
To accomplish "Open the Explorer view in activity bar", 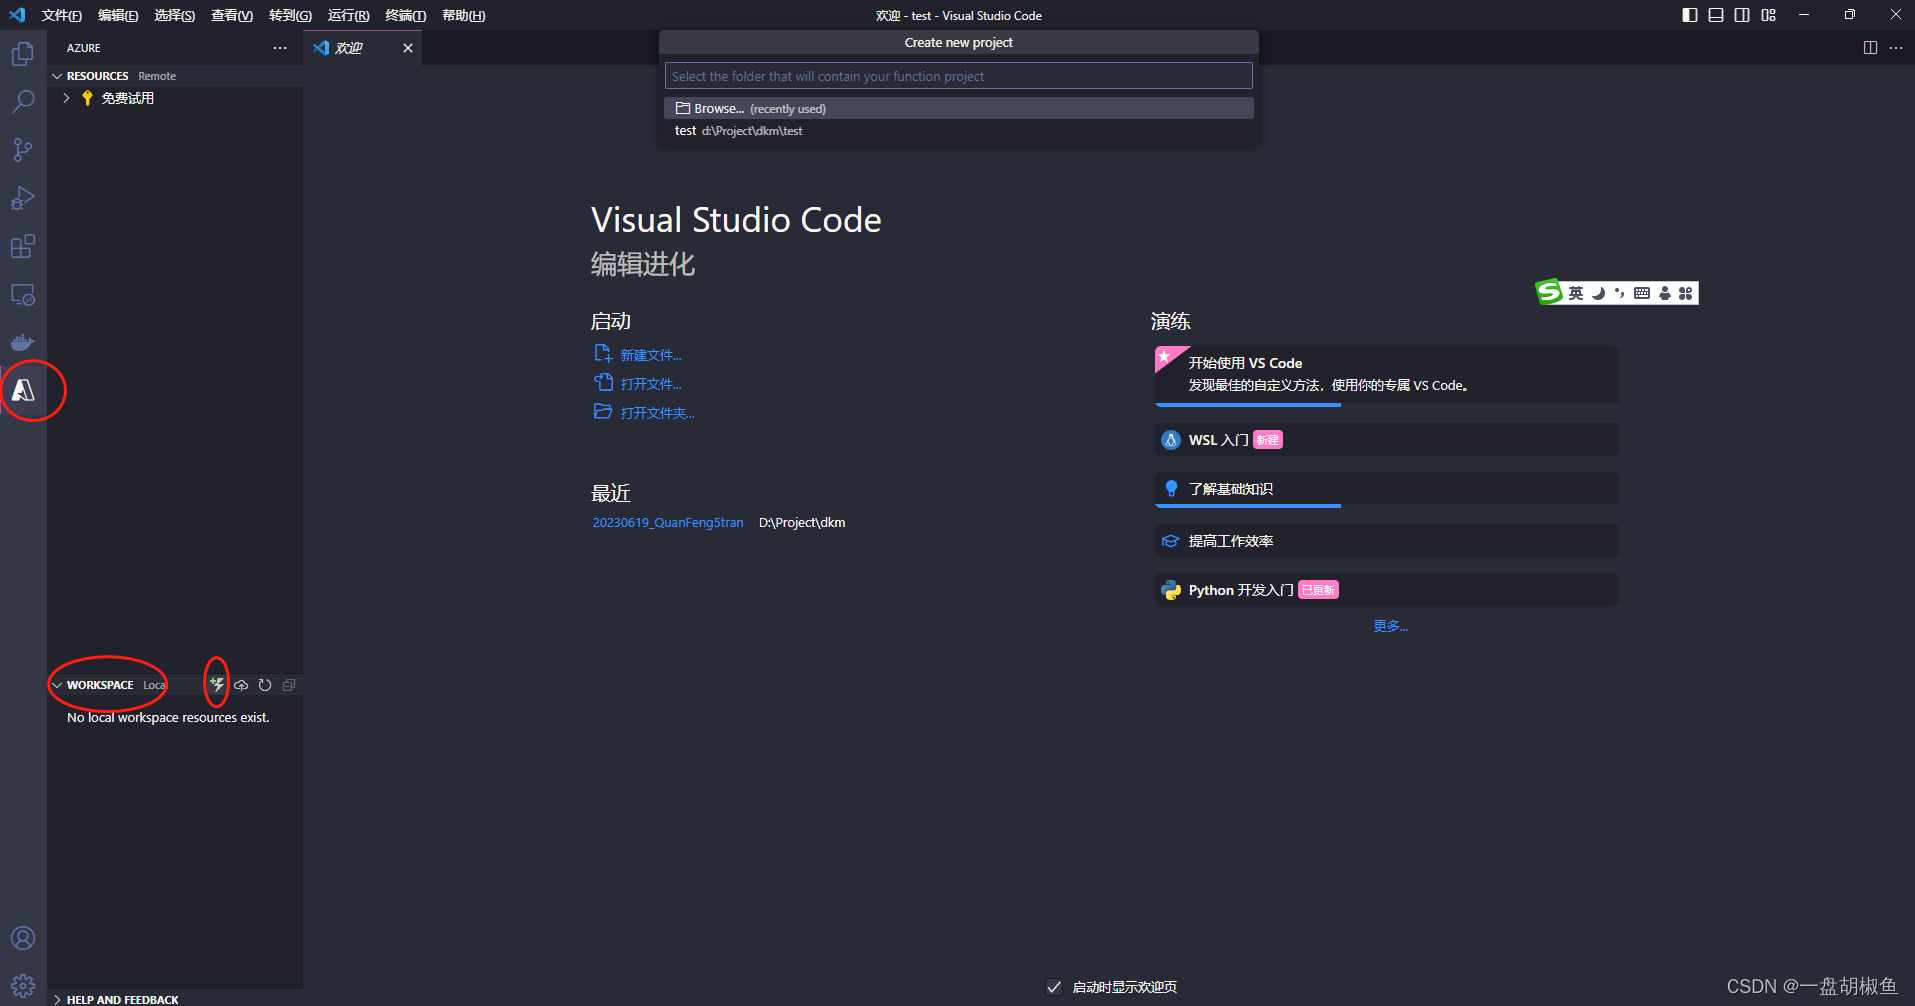I will click(23, 53).
